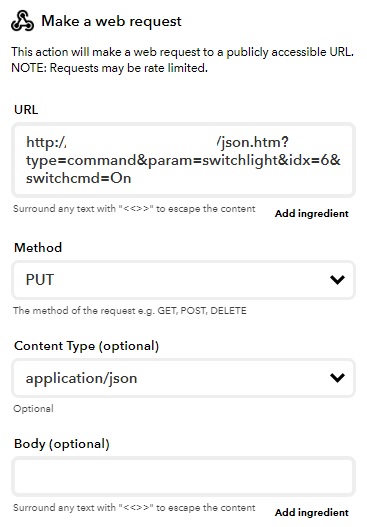This screenshot has width=367, height=527.
Task: Expand the Content Type chevron arrow
Action: click(337, 378)
